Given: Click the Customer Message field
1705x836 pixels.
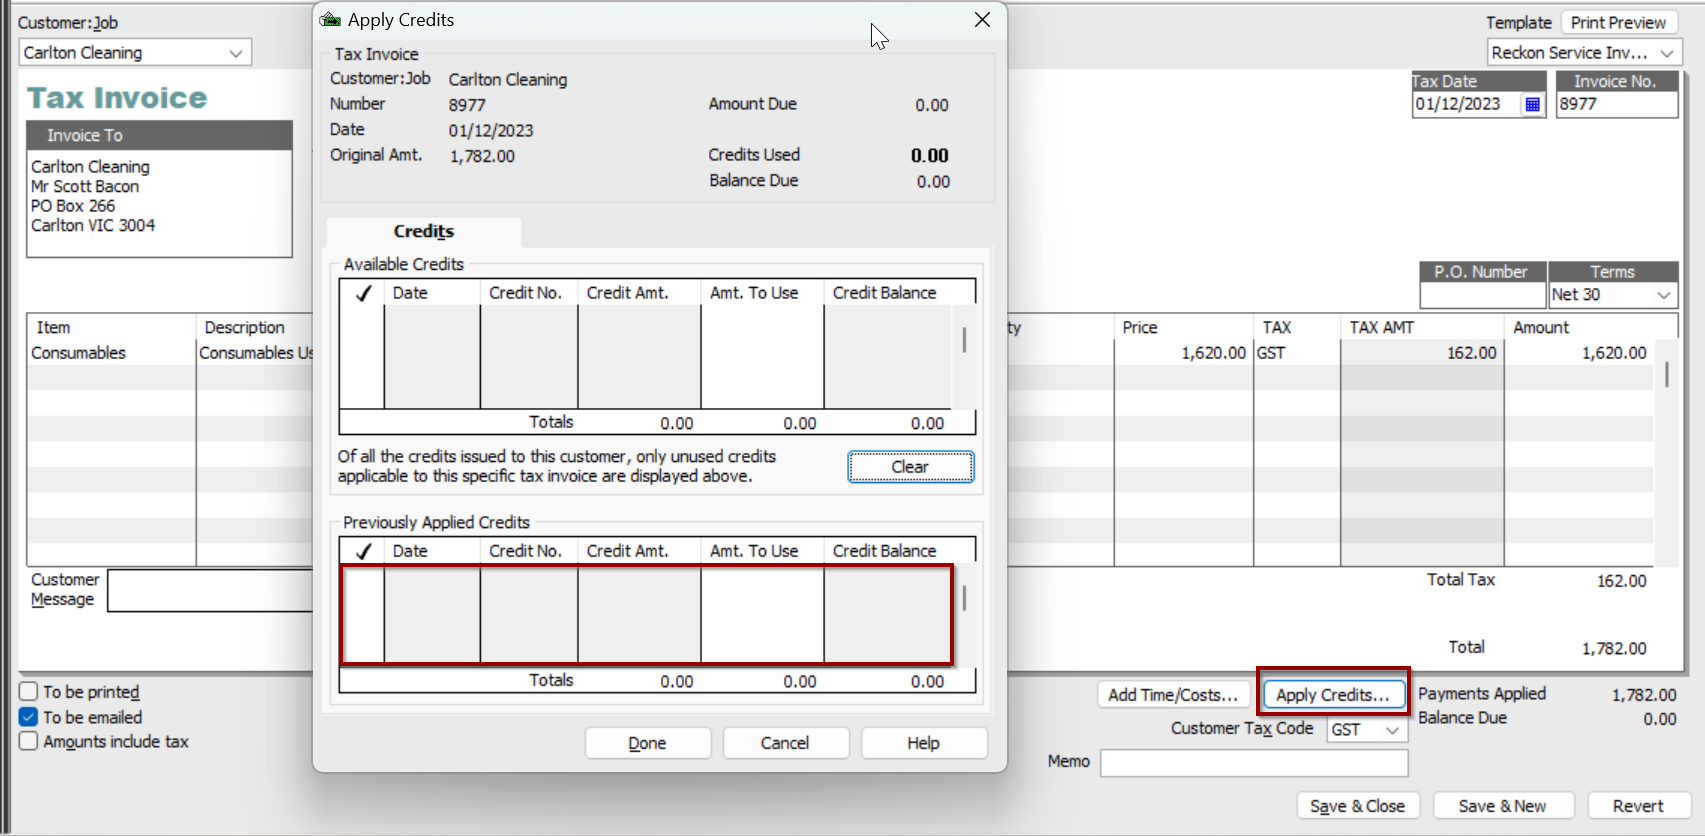Looking at the screenshot, I should pos(211,590).
